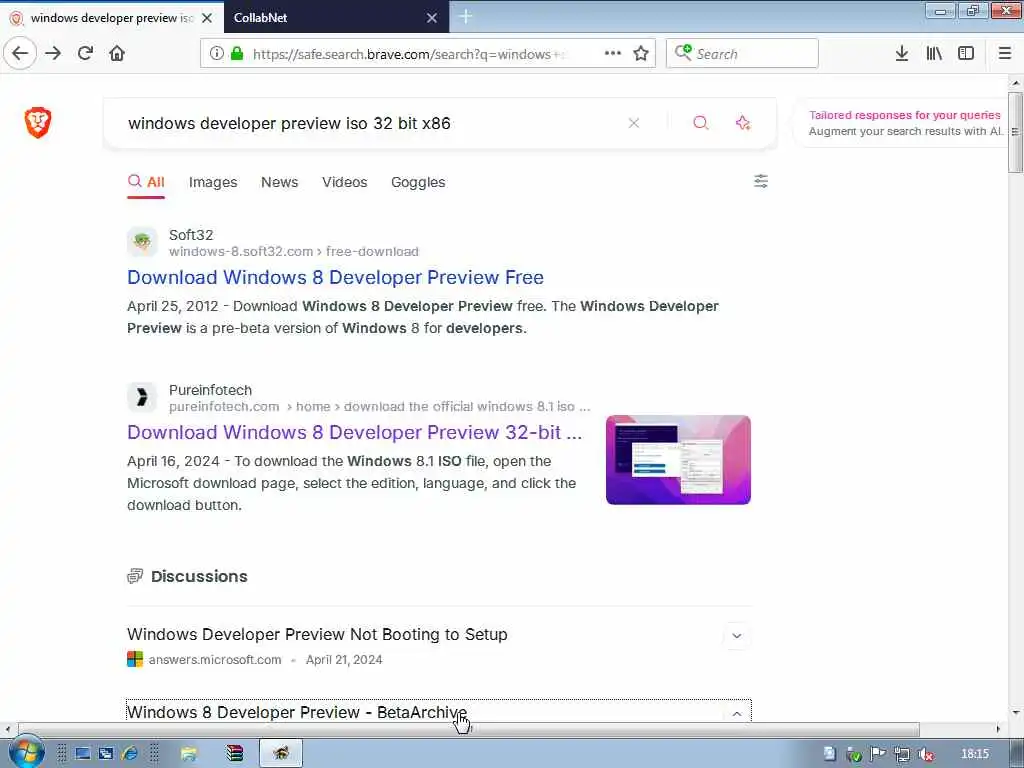
Task: Click the Pureinfotech site favicon
Action: tap(142, 397)
